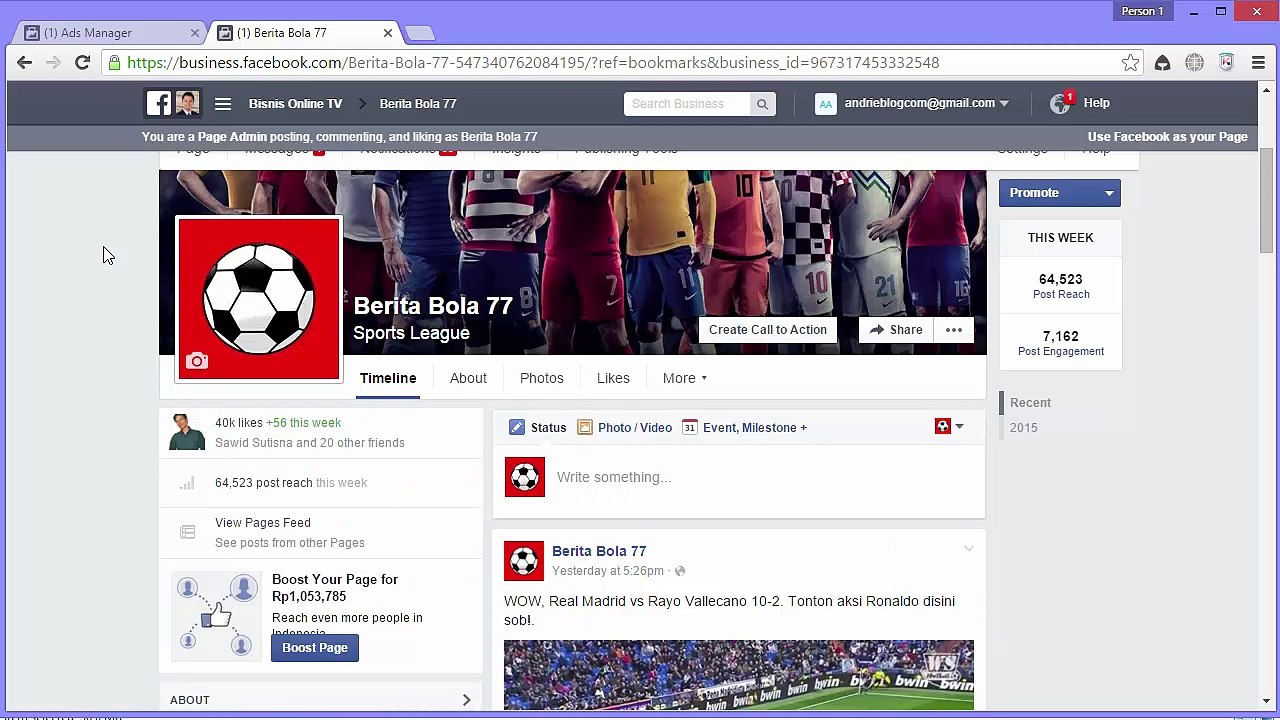Open notifications globe icon
Viewport: 1280px width, 720px height.
1060,103
